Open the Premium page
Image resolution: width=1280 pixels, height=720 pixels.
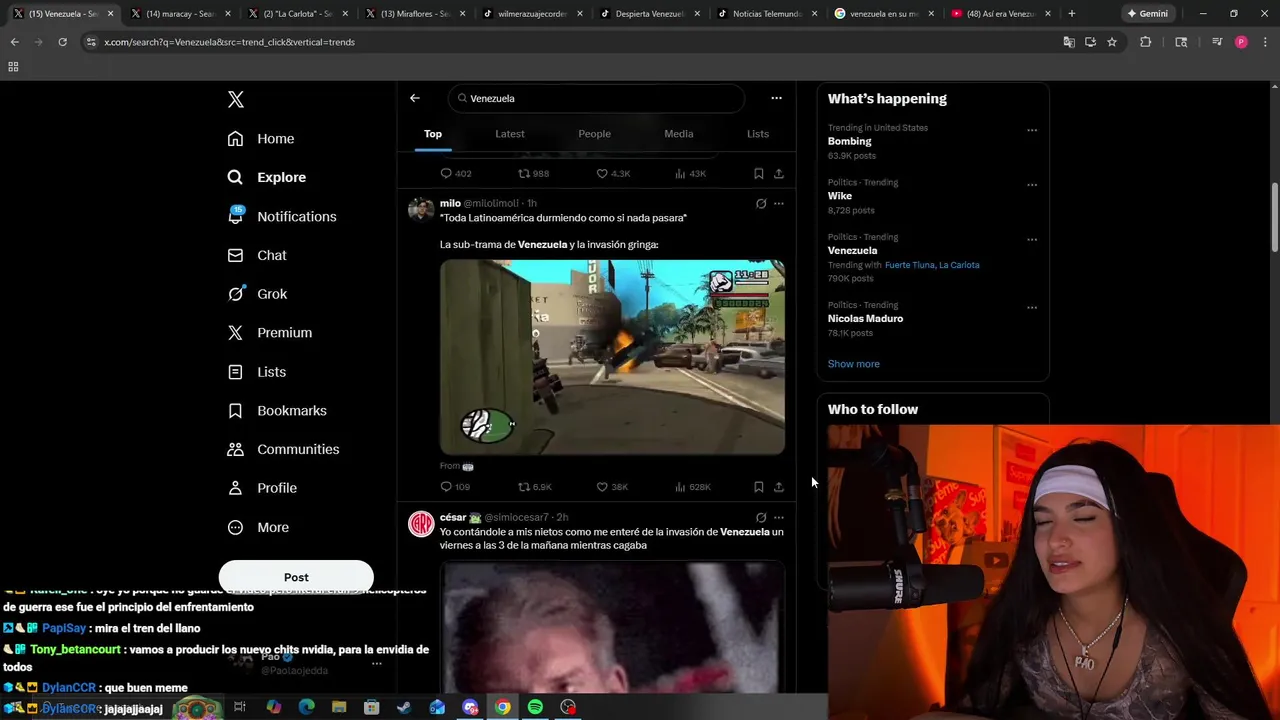[x=270, y=332]
